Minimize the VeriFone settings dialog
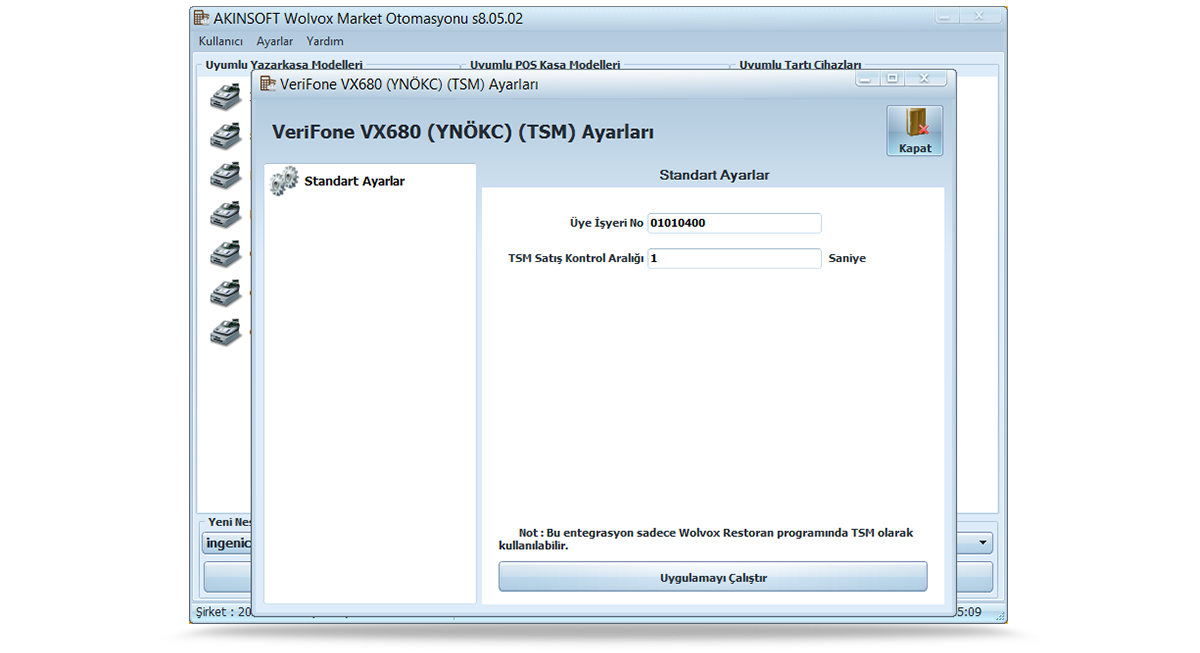1200x653 pixels. click(x=865, y=78)
